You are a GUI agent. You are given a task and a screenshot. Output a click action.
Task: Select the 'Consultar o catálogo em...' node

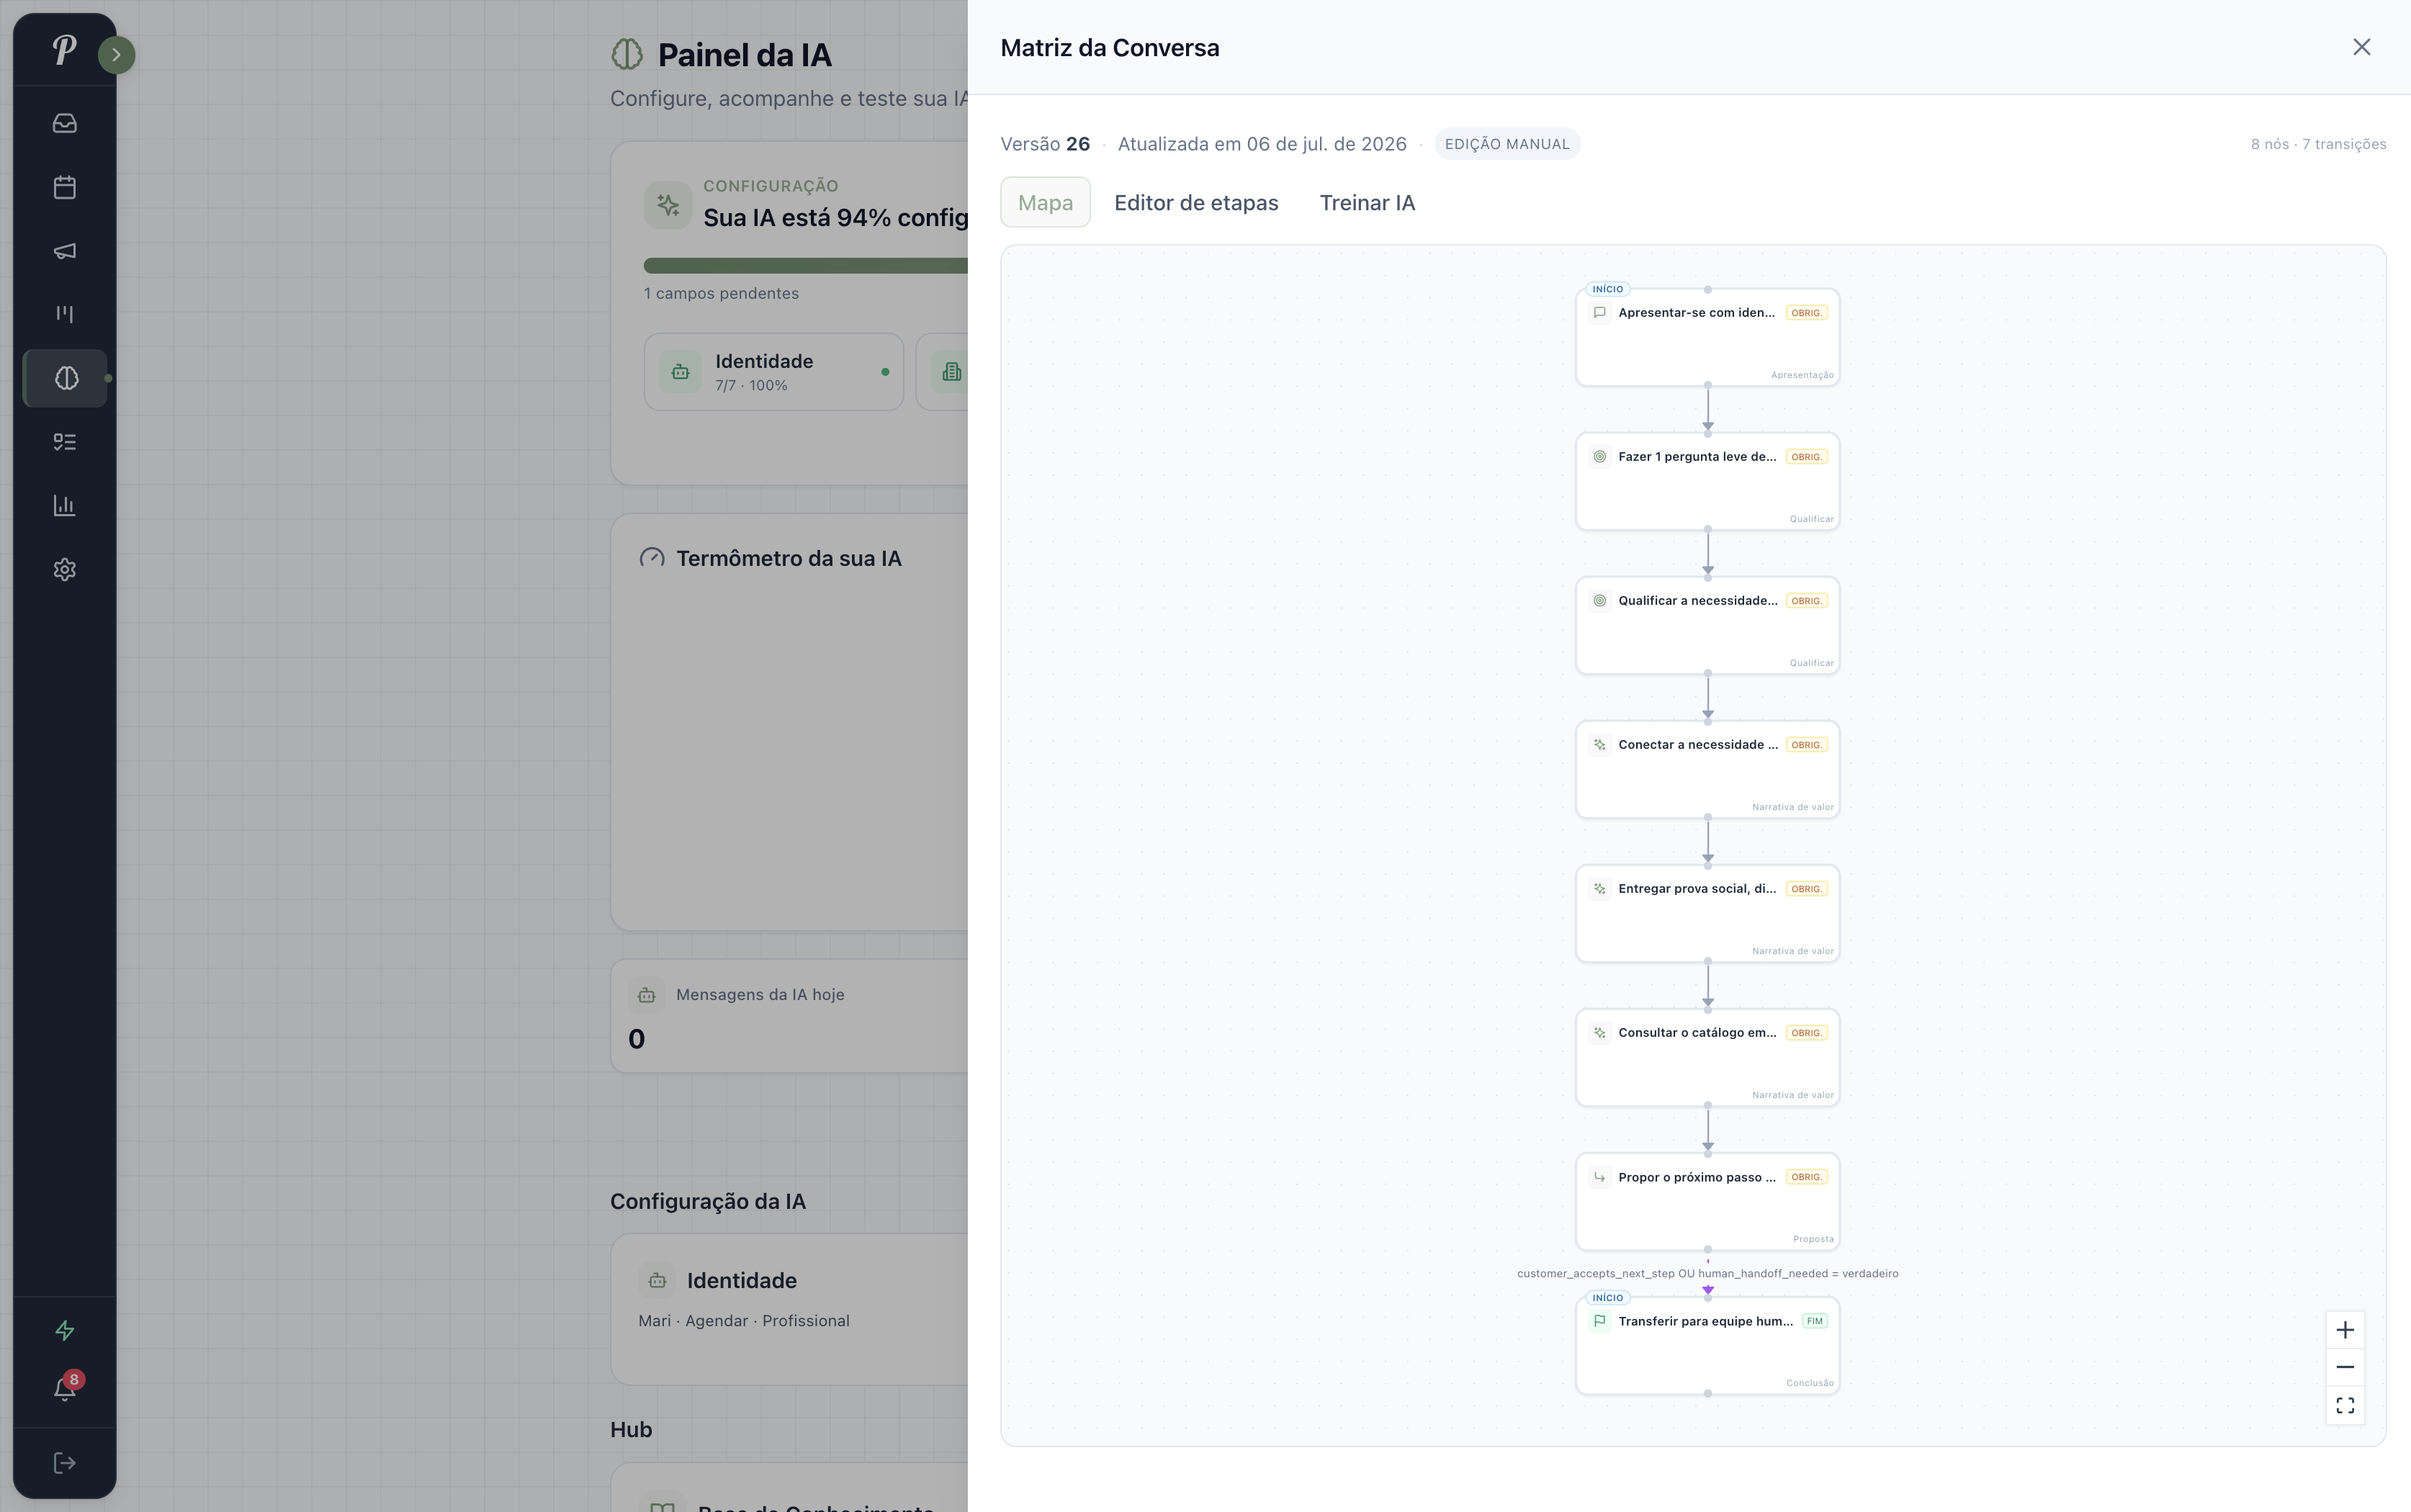point(1707,1057)
